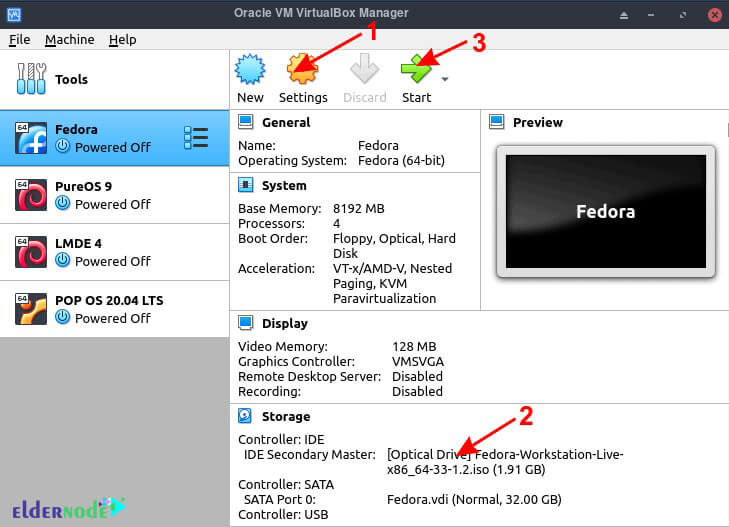
Task: Select POP OS 20.04 LTS entry
Action: [114, 309]
